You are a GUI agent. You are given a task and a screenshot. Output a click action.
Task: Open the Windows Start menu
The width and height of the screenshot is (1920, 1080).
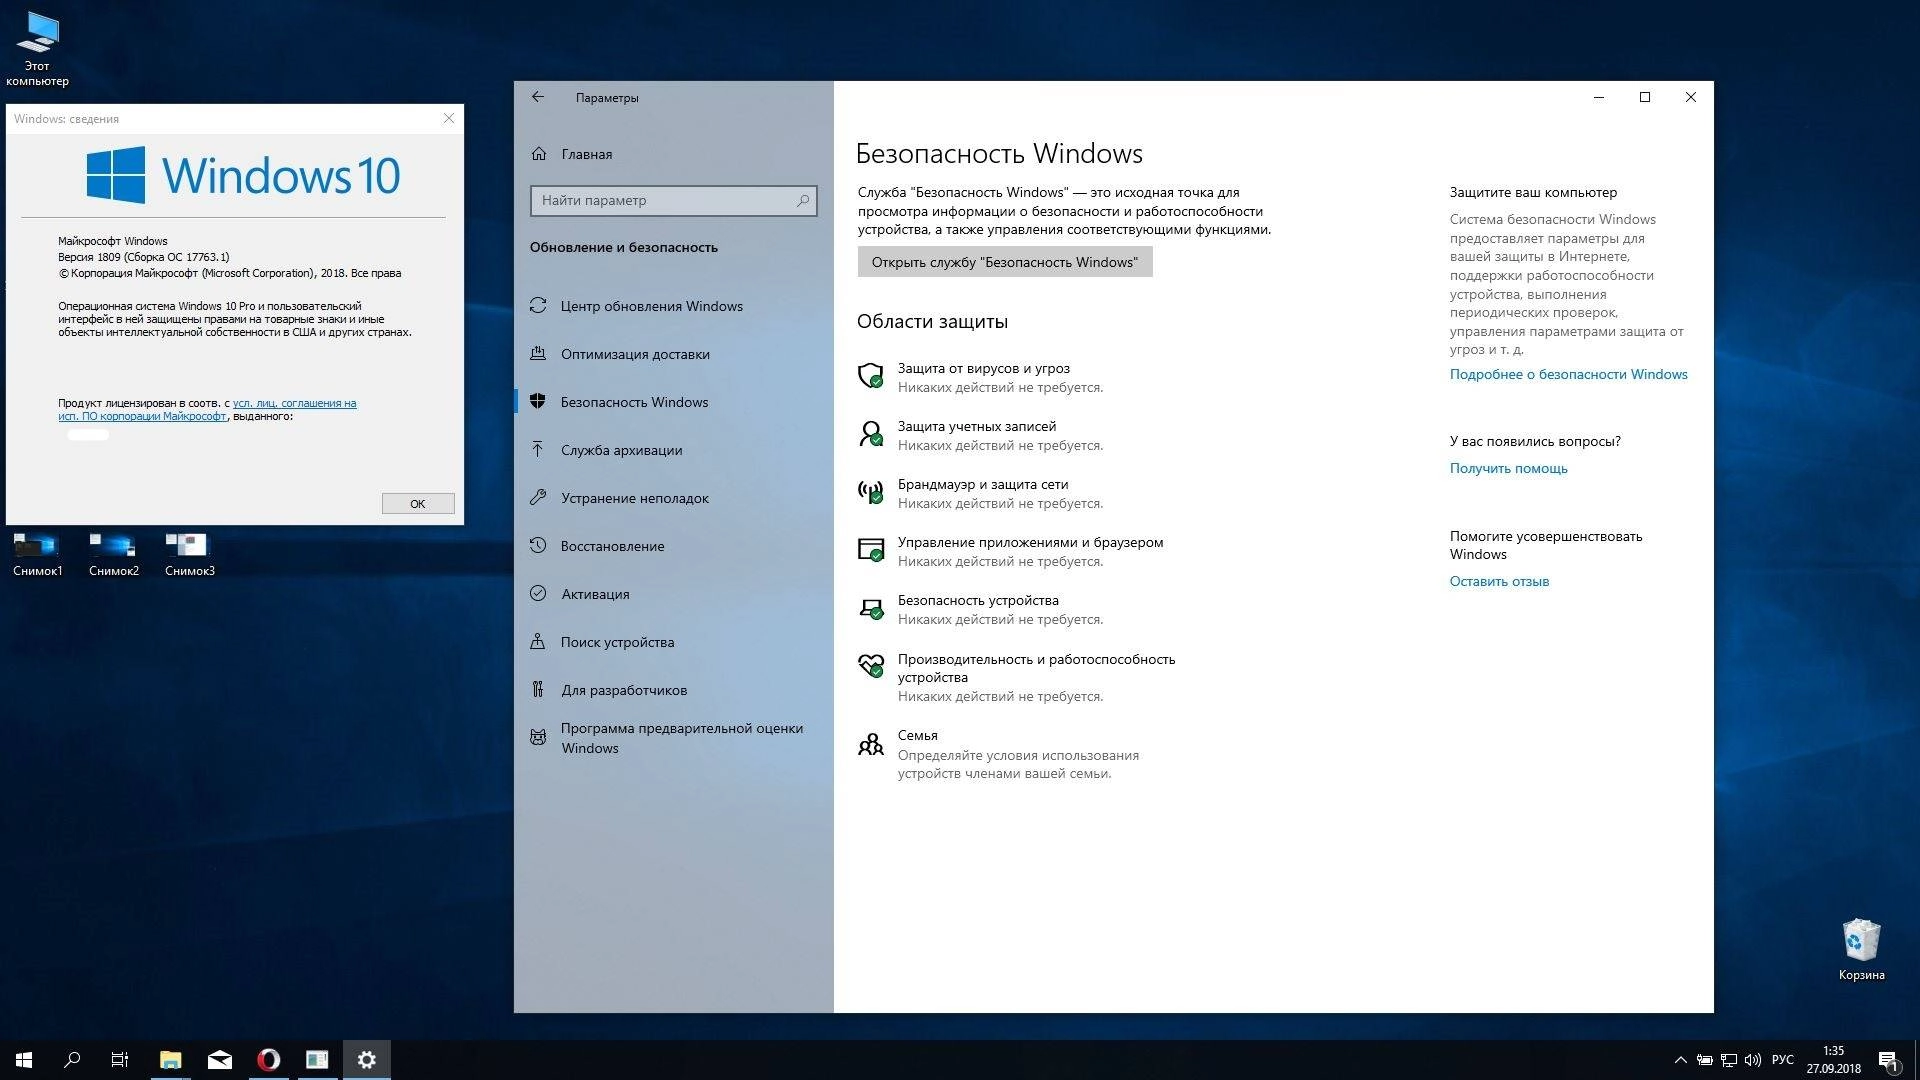[24, 1060]
